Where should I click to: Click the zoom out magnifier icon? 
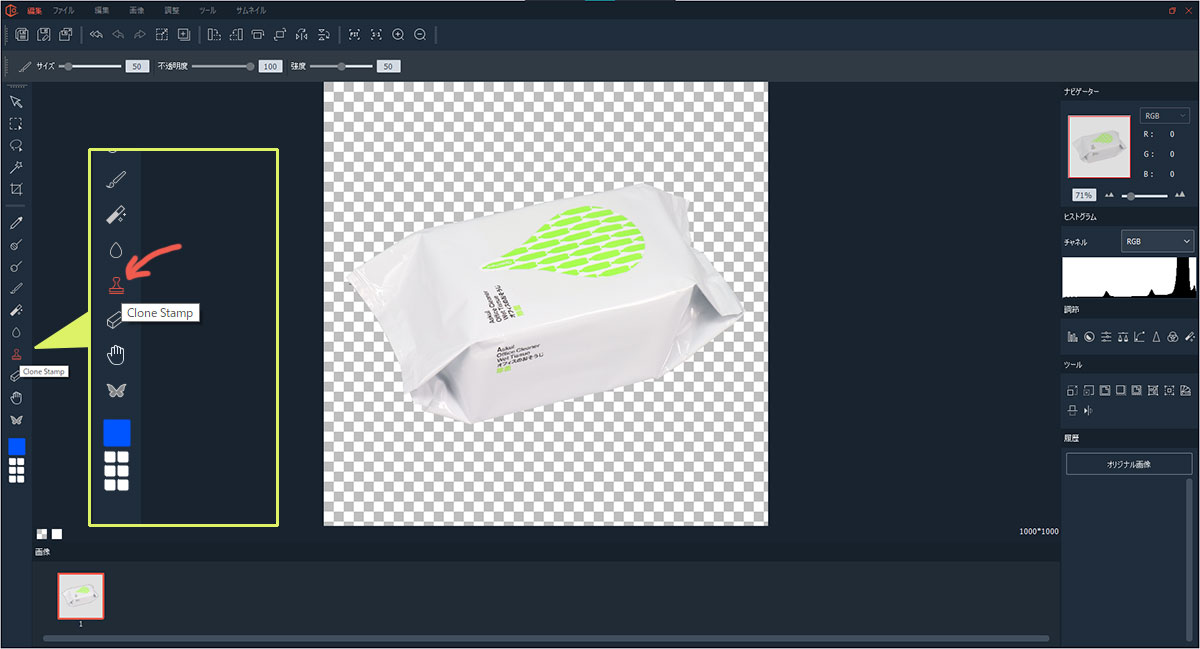420,35
